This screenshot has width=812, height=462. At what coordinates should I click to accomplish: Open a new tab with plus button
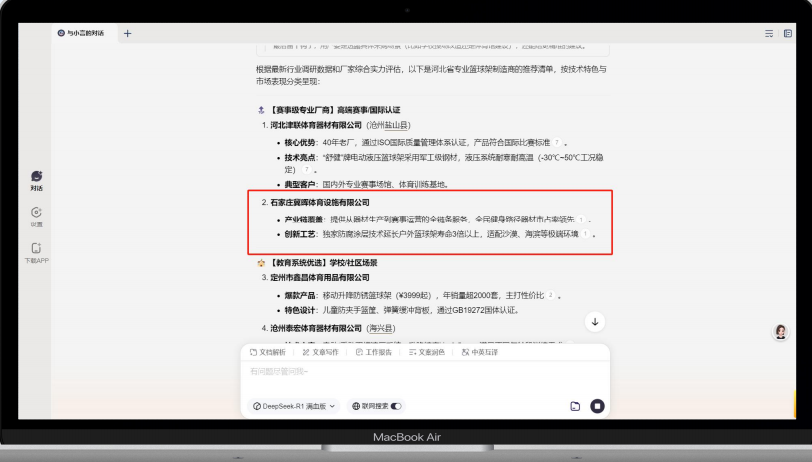coord(127,33)
